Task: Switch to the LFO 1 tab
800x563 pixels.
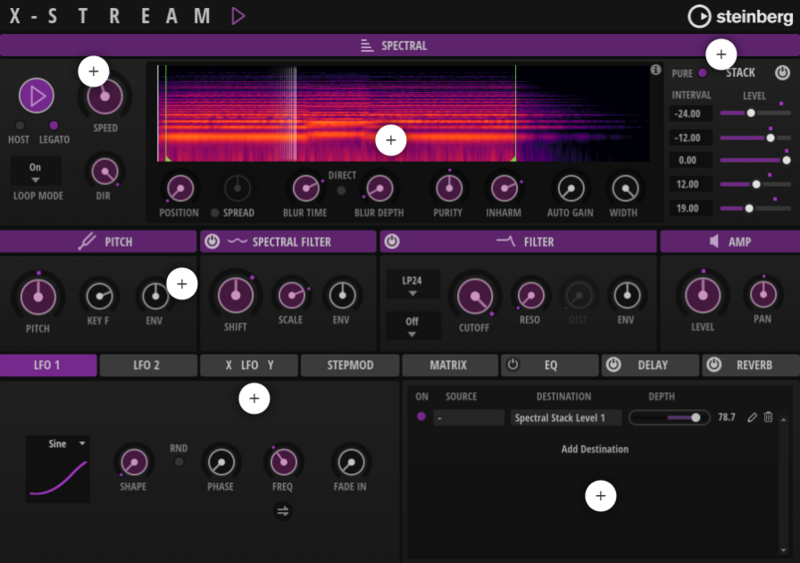Action: coord(48,365)
